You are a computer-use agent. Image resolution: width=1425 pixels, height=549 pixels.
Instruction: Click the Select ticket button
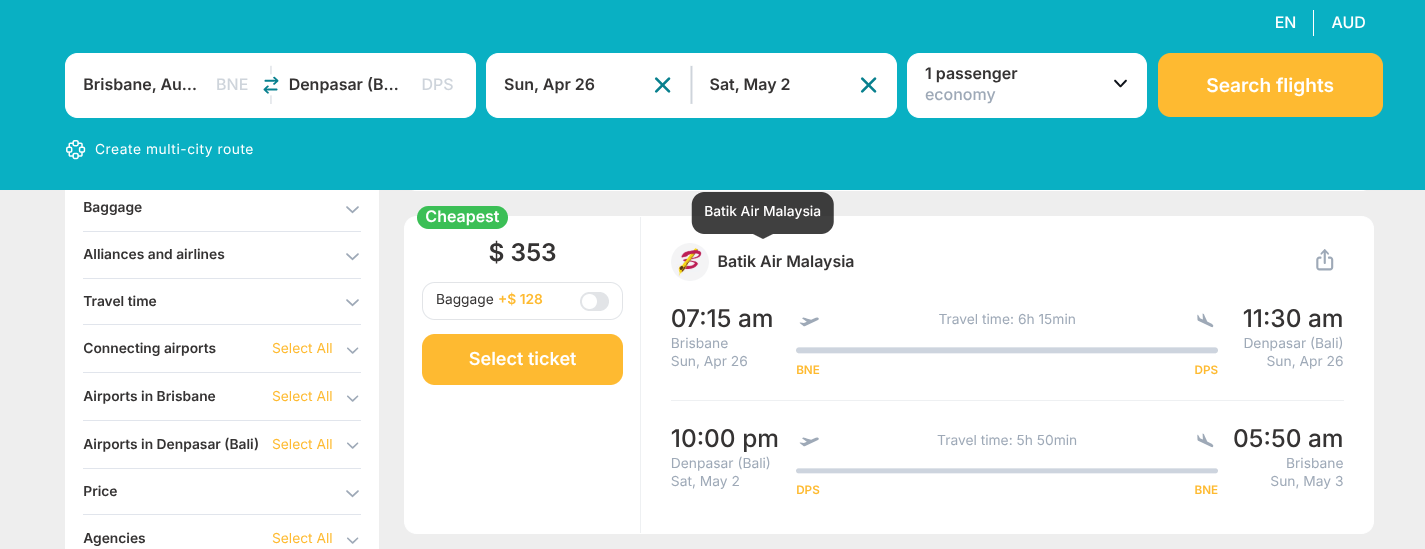[x=522, y=359]
